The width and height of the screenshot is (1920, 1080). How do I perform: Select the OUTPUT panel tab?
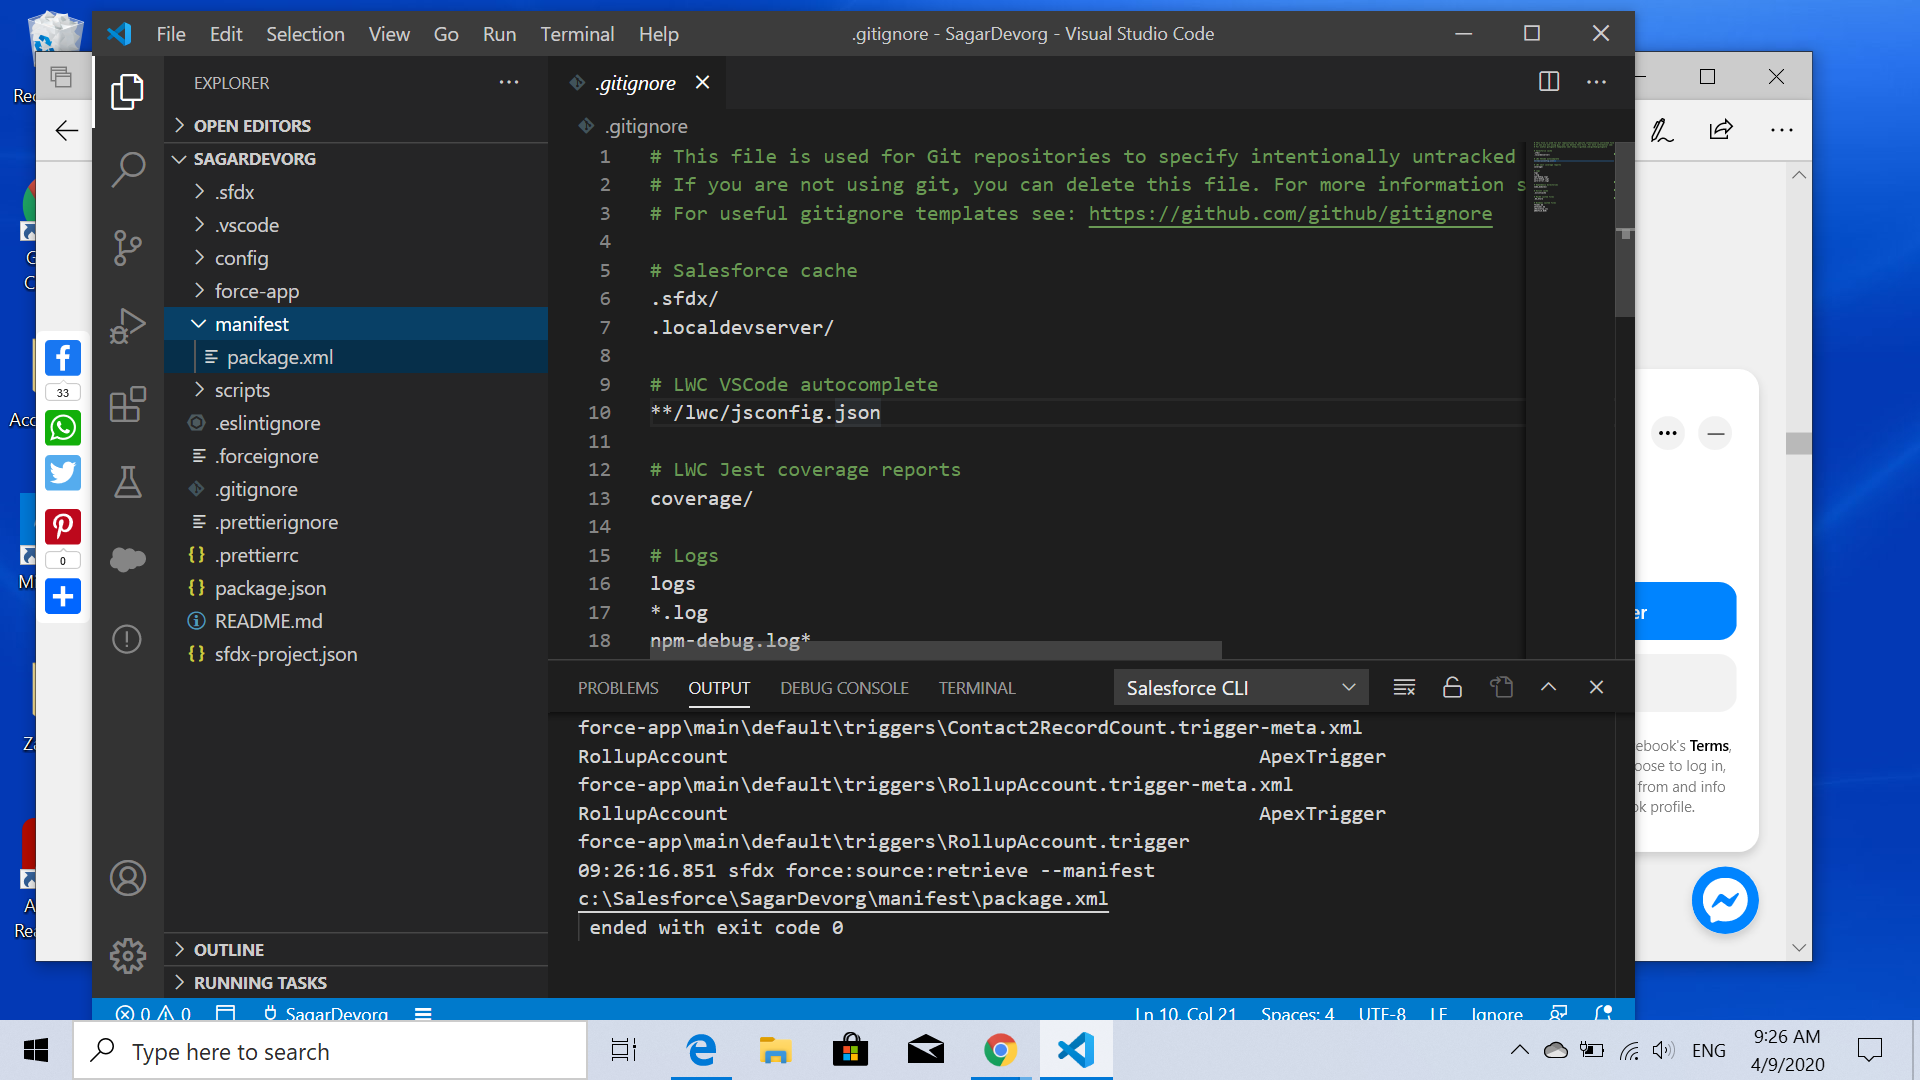pyautogui.click(x=719, y=688)
